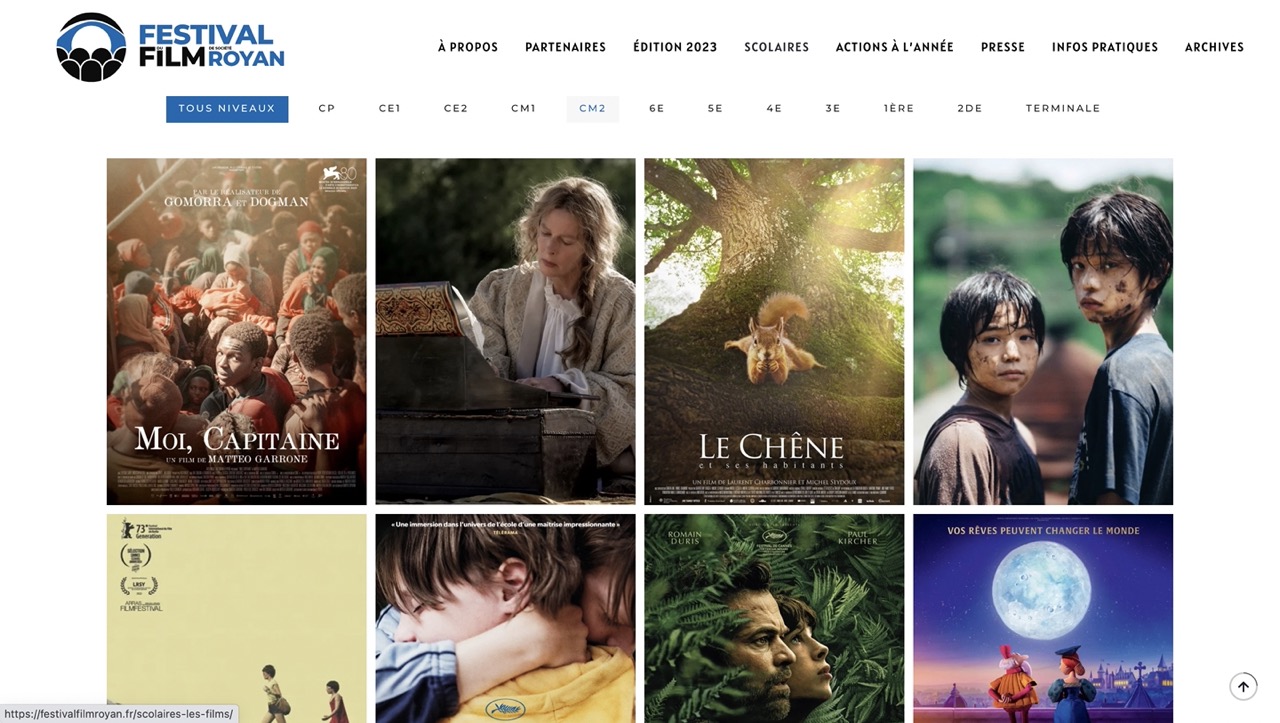Go to the PRESSE page
Viewport: 1280px width, 723px height.
(1003, 47)
